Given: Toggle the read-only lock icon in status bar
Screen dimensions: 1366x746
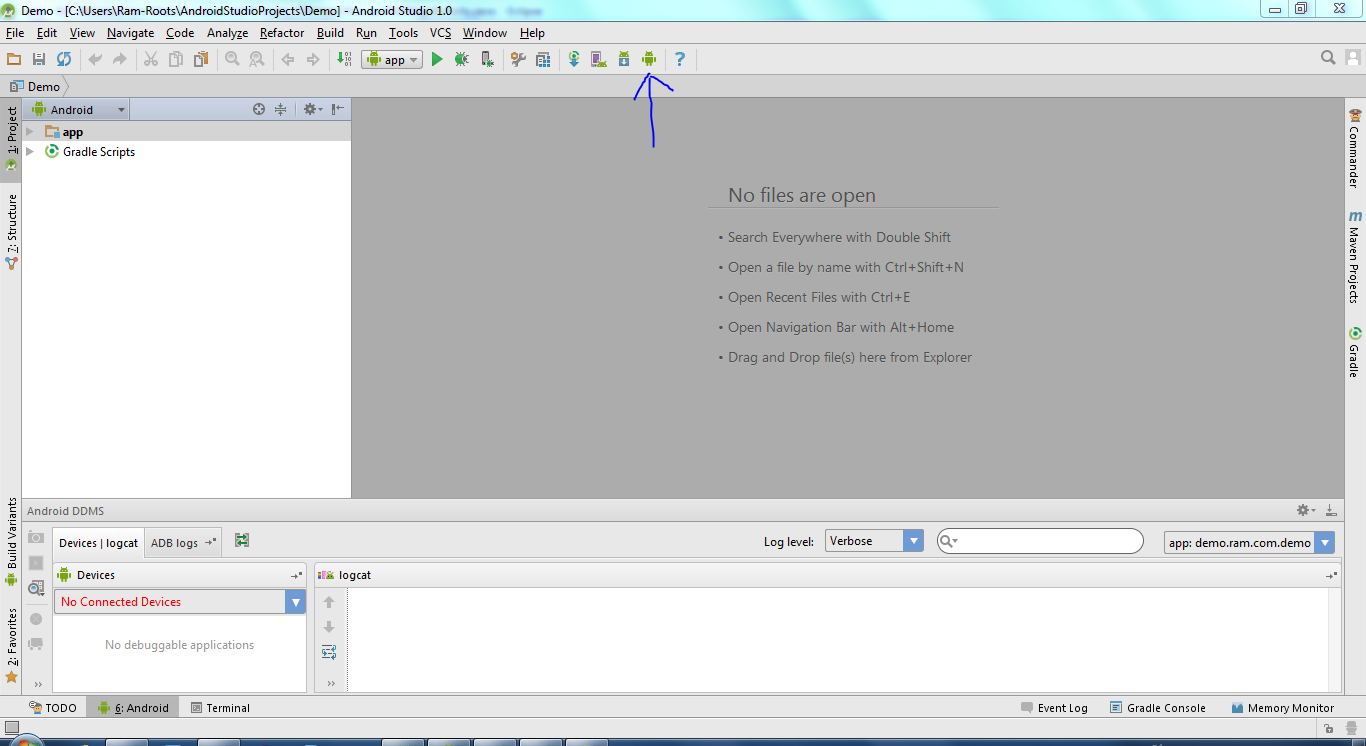Looking at the screenshot, I should (x=1328, y=729).
